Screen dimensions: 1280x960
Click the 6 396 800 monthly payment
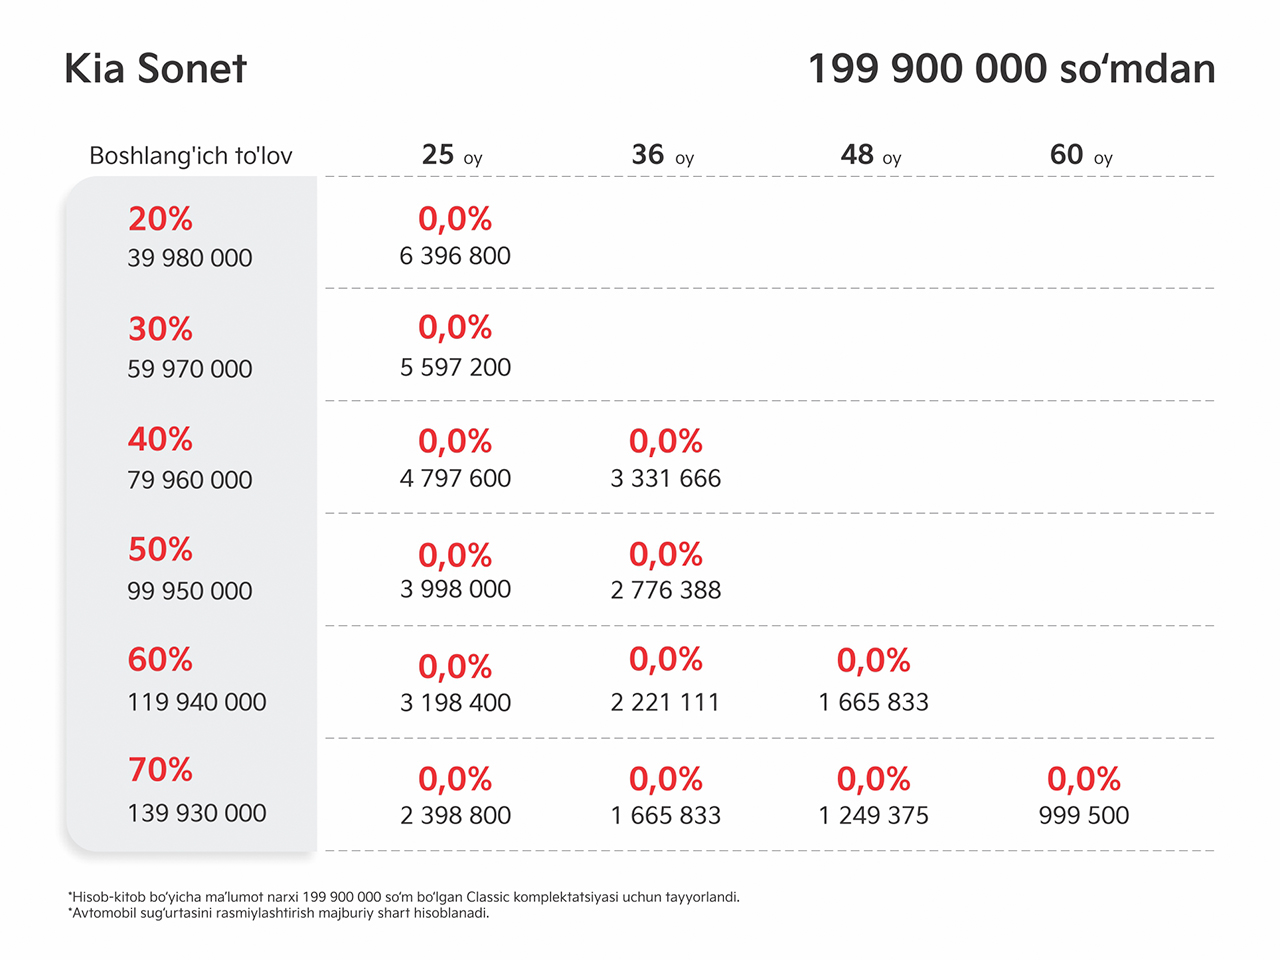tap(455, 256)
